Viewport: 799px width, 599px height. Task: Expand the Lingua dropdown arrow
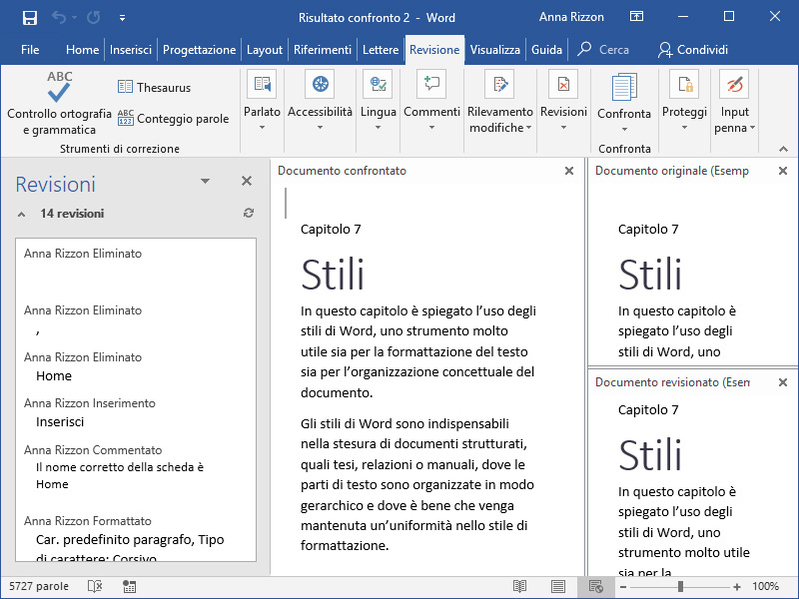click(378, 127)
